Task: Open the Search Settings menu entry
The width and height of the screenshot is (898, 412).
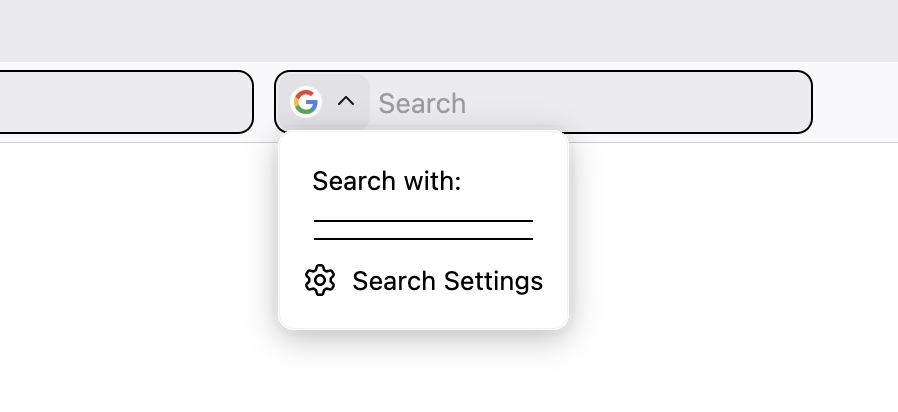Action: (x=446, y=281)
